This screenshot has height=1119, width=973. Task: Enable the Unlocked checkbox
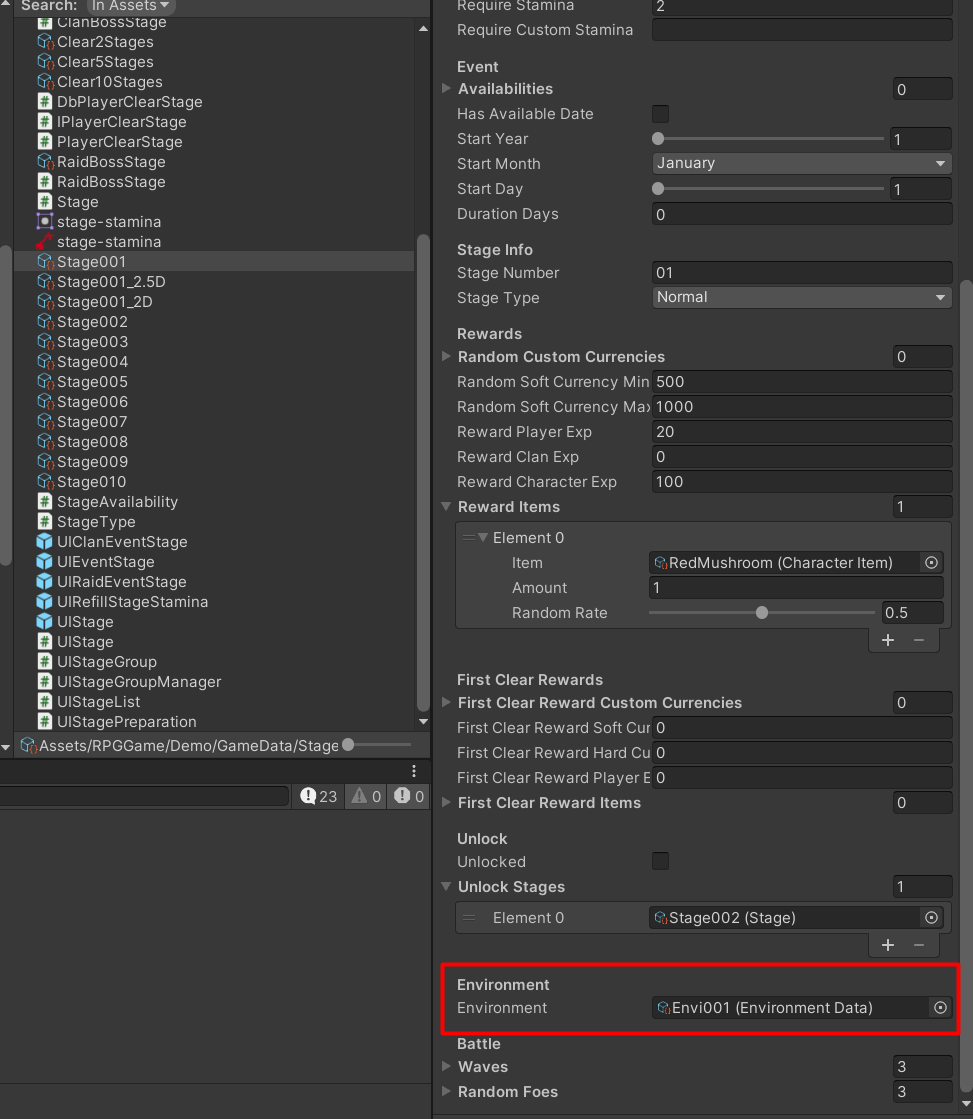(x=660, y=860)
